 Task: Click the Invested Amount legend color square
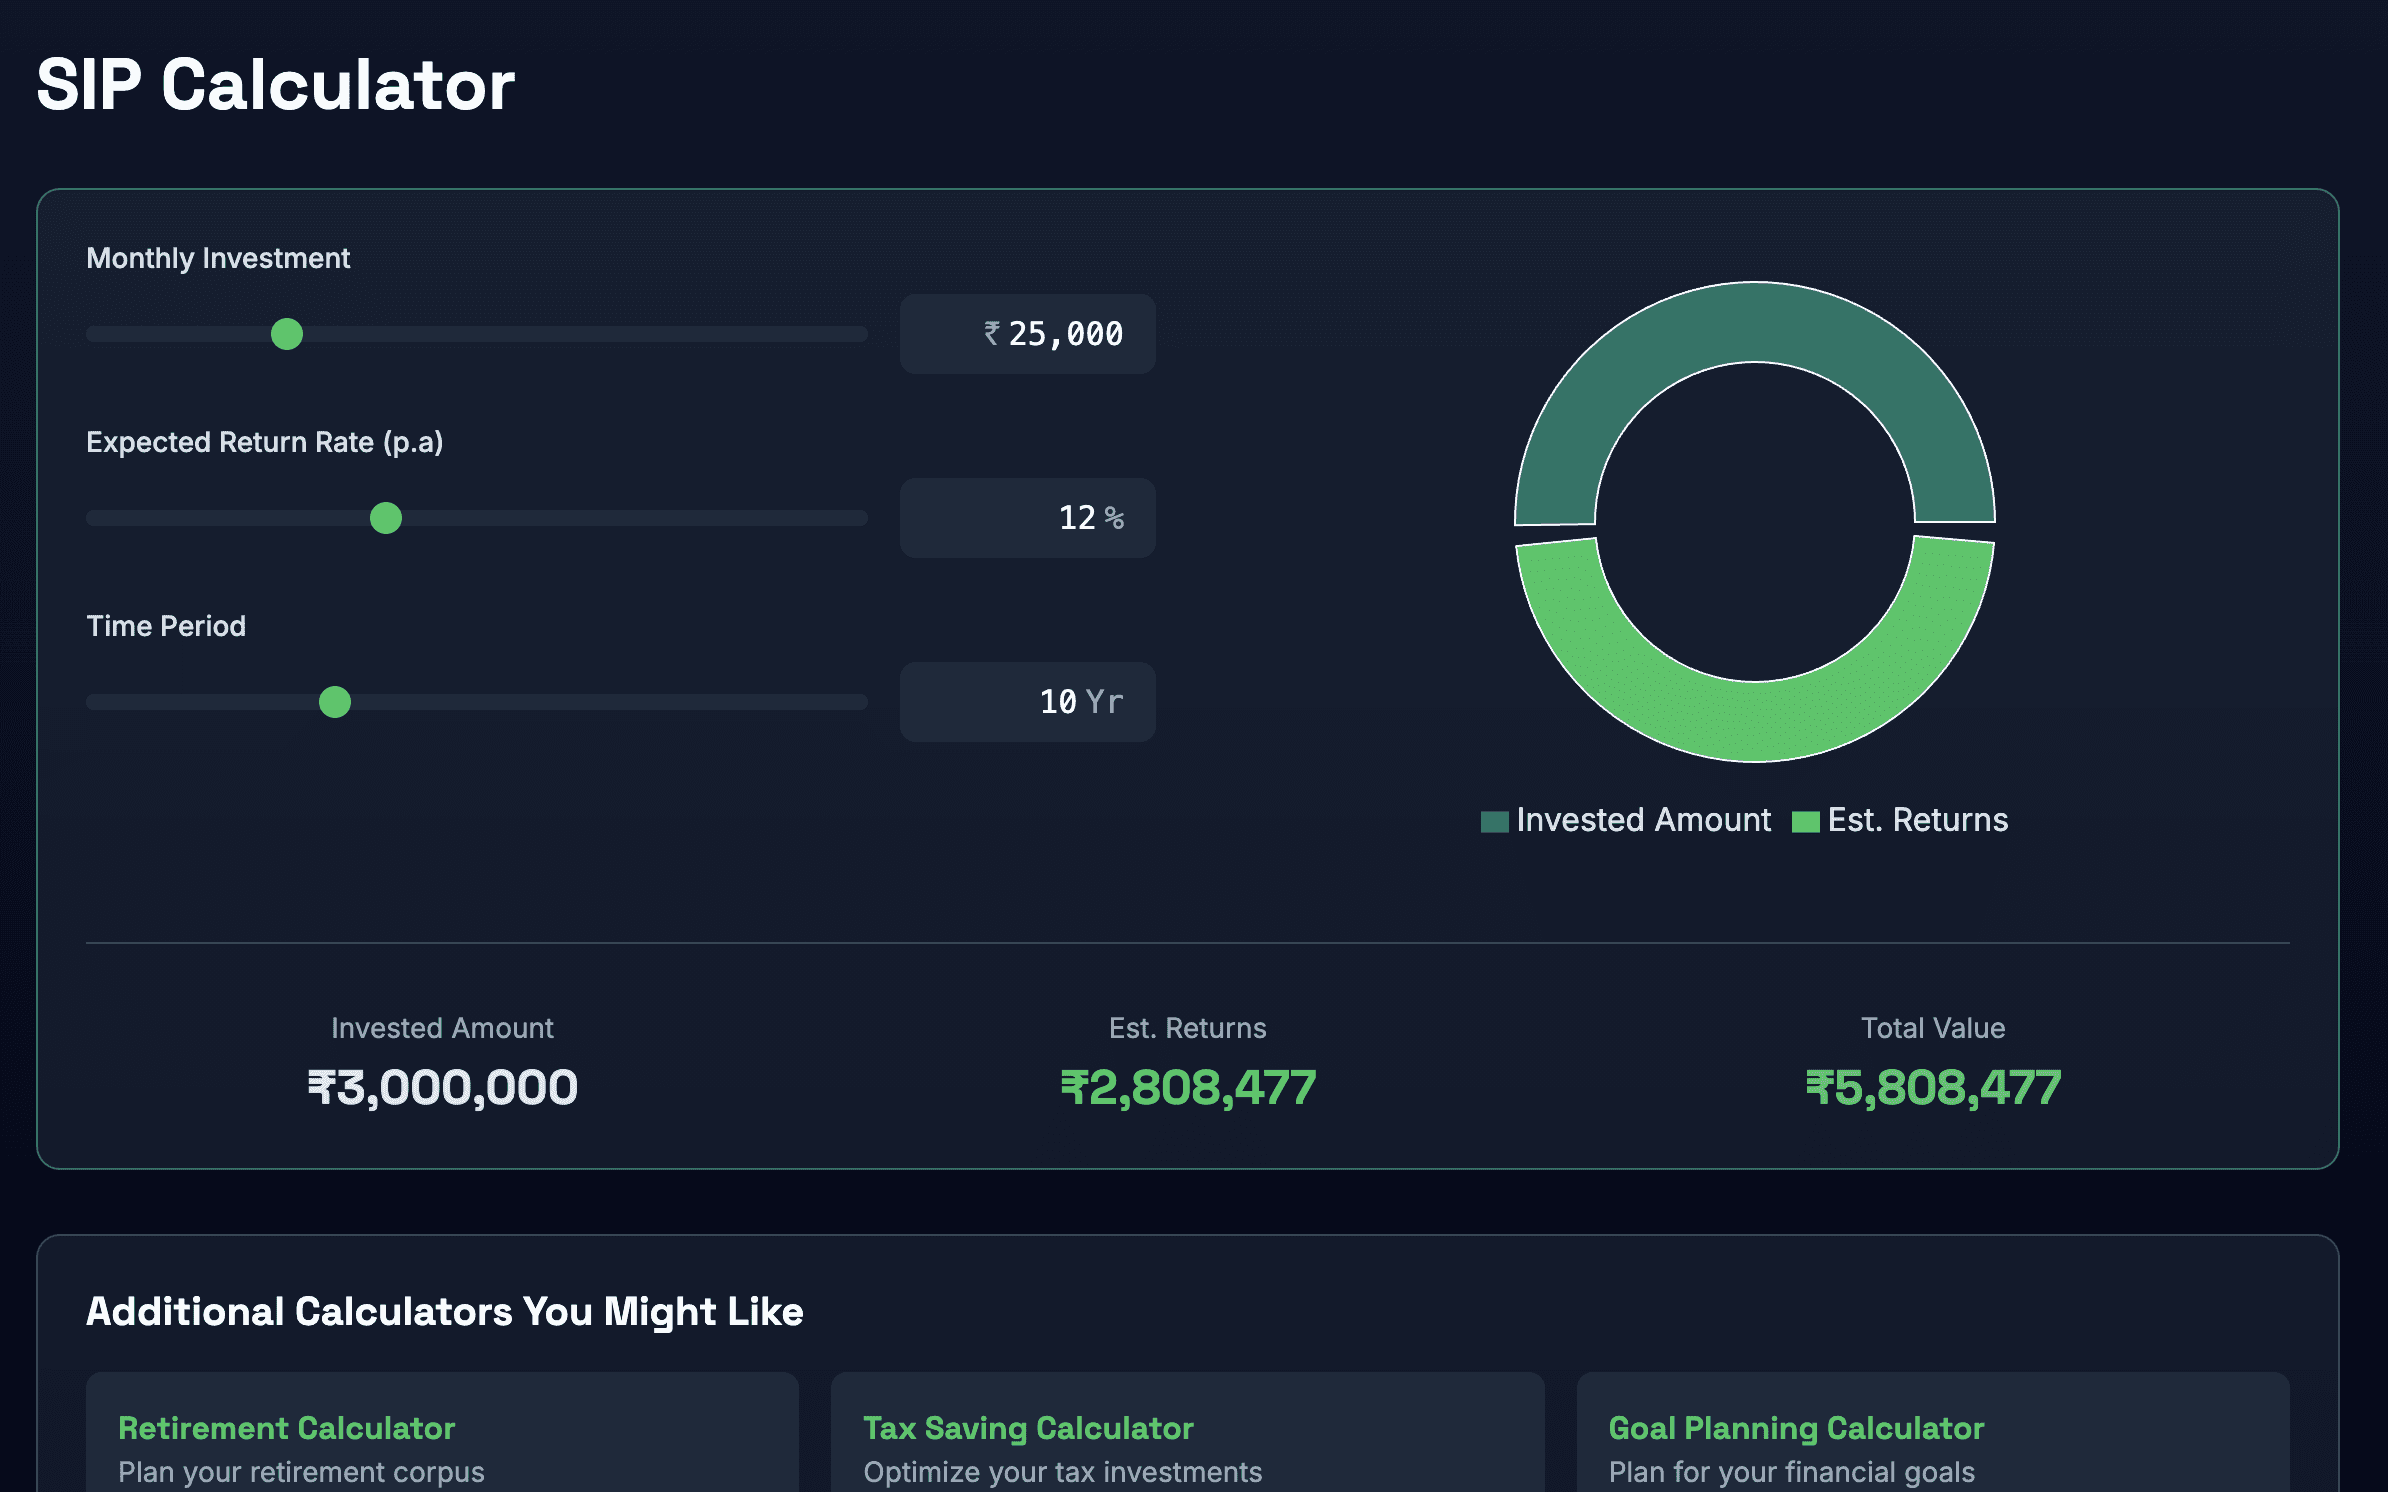(1494, 822)
